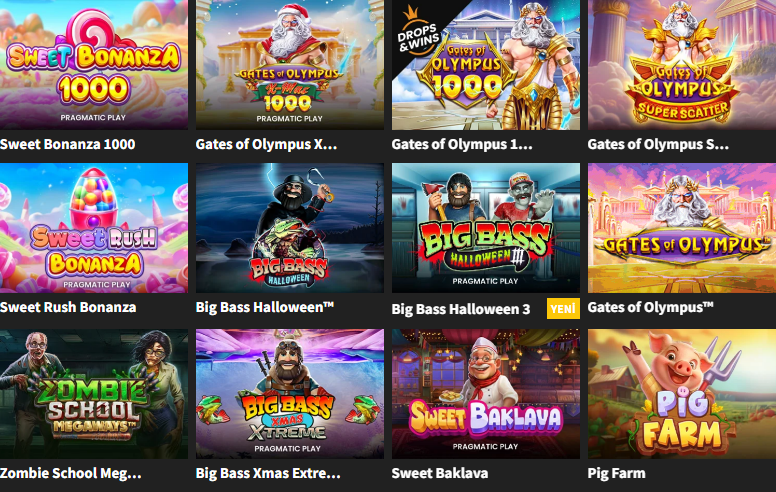This screenshot has height=492, width=776.
Task: Open Zombie School Megaways game image
Action: (94, 394)
